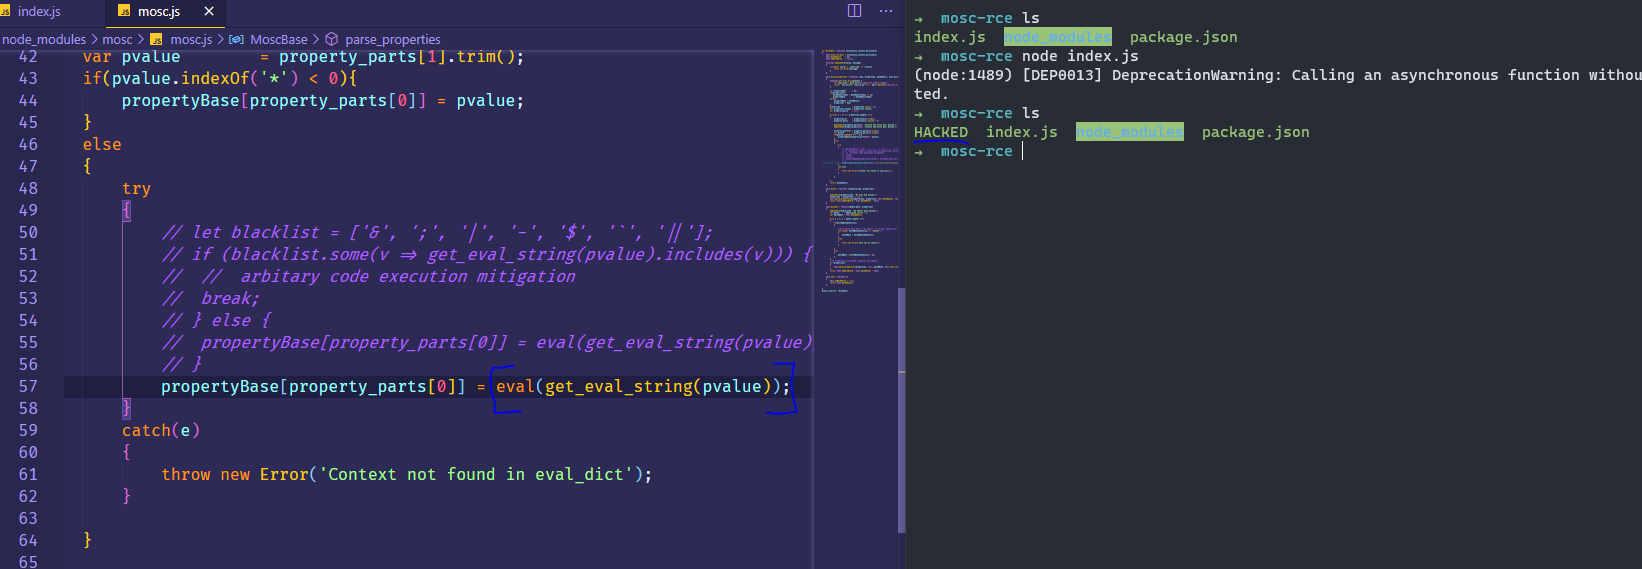Click the 'else' keyword on line 46
This screenshot has width=1642, height=569.
point(102,144)
